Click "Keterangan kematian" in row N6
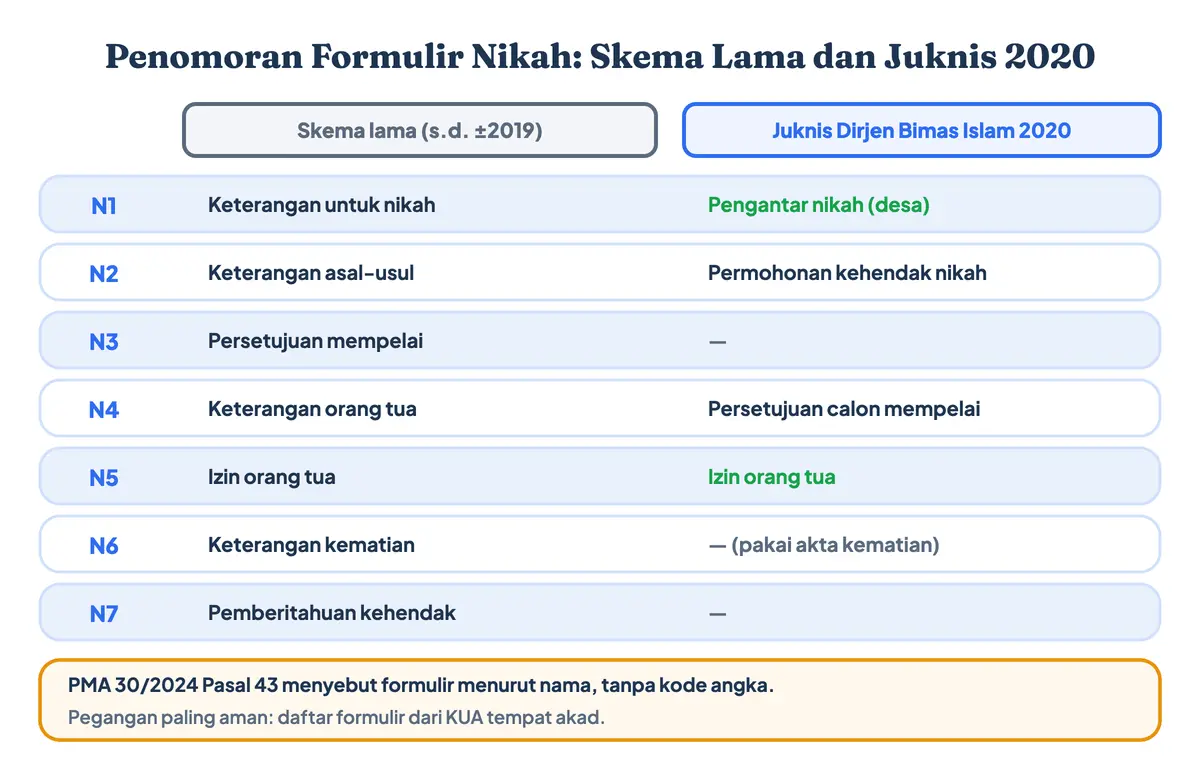1200x760 pixels. [311, 545]
